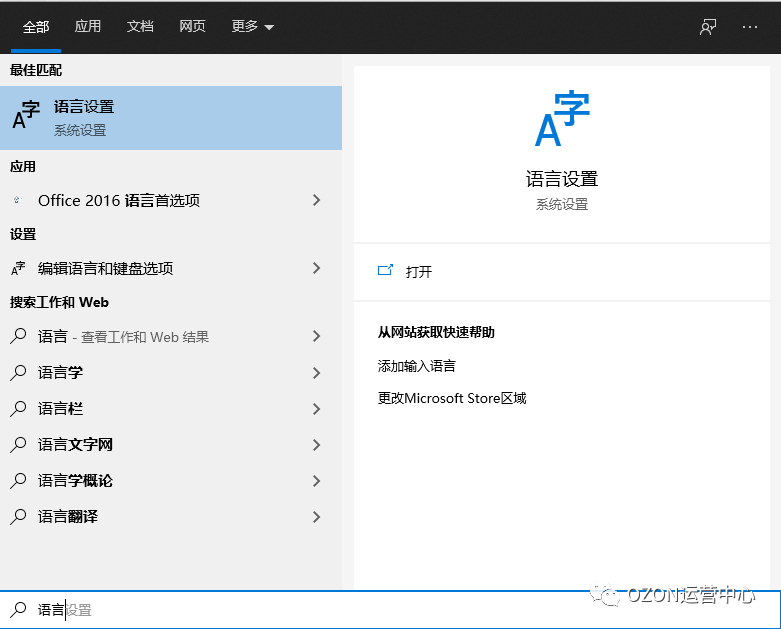Expand arrow for 语言 web results
This screenshot has height=629, width=781.
pyautogui.click(x=316, y=336)
